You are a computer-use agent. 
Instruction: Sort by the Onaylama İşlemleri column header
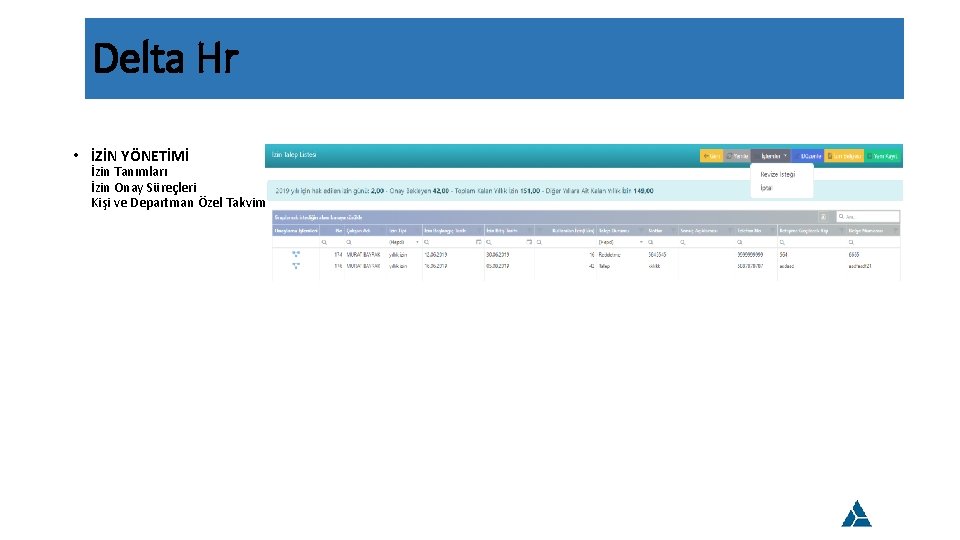296,231
